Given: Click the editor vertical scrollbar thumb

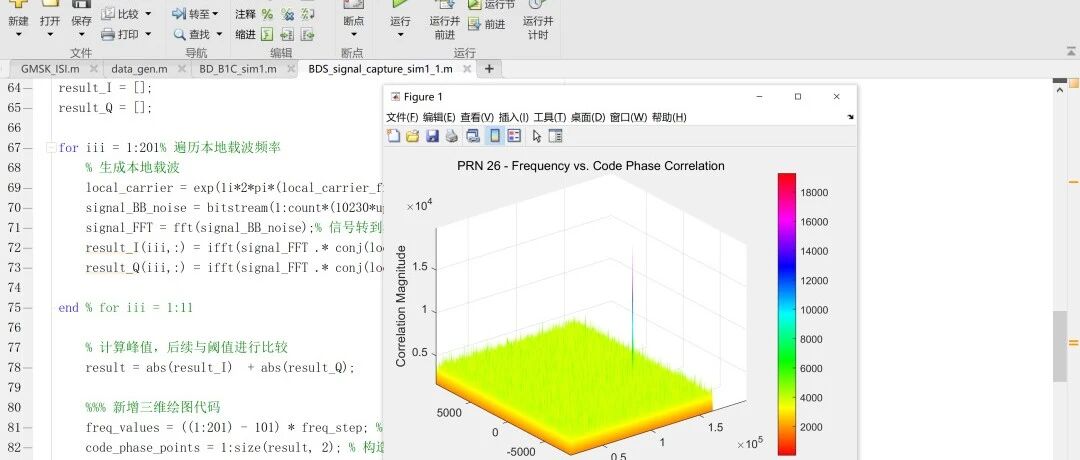Looking at the screenshot, I should point(1060,346).
